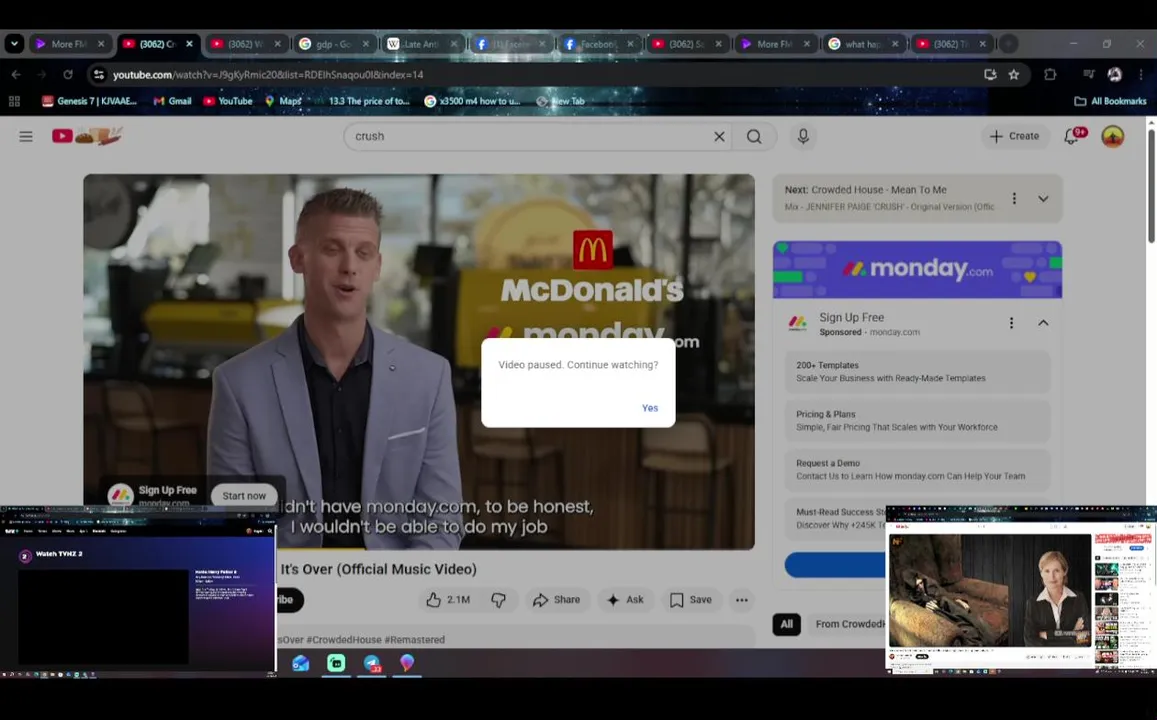Click the browser address bar URL
Screen dimensions: 1157x720
tap(268, 75)
